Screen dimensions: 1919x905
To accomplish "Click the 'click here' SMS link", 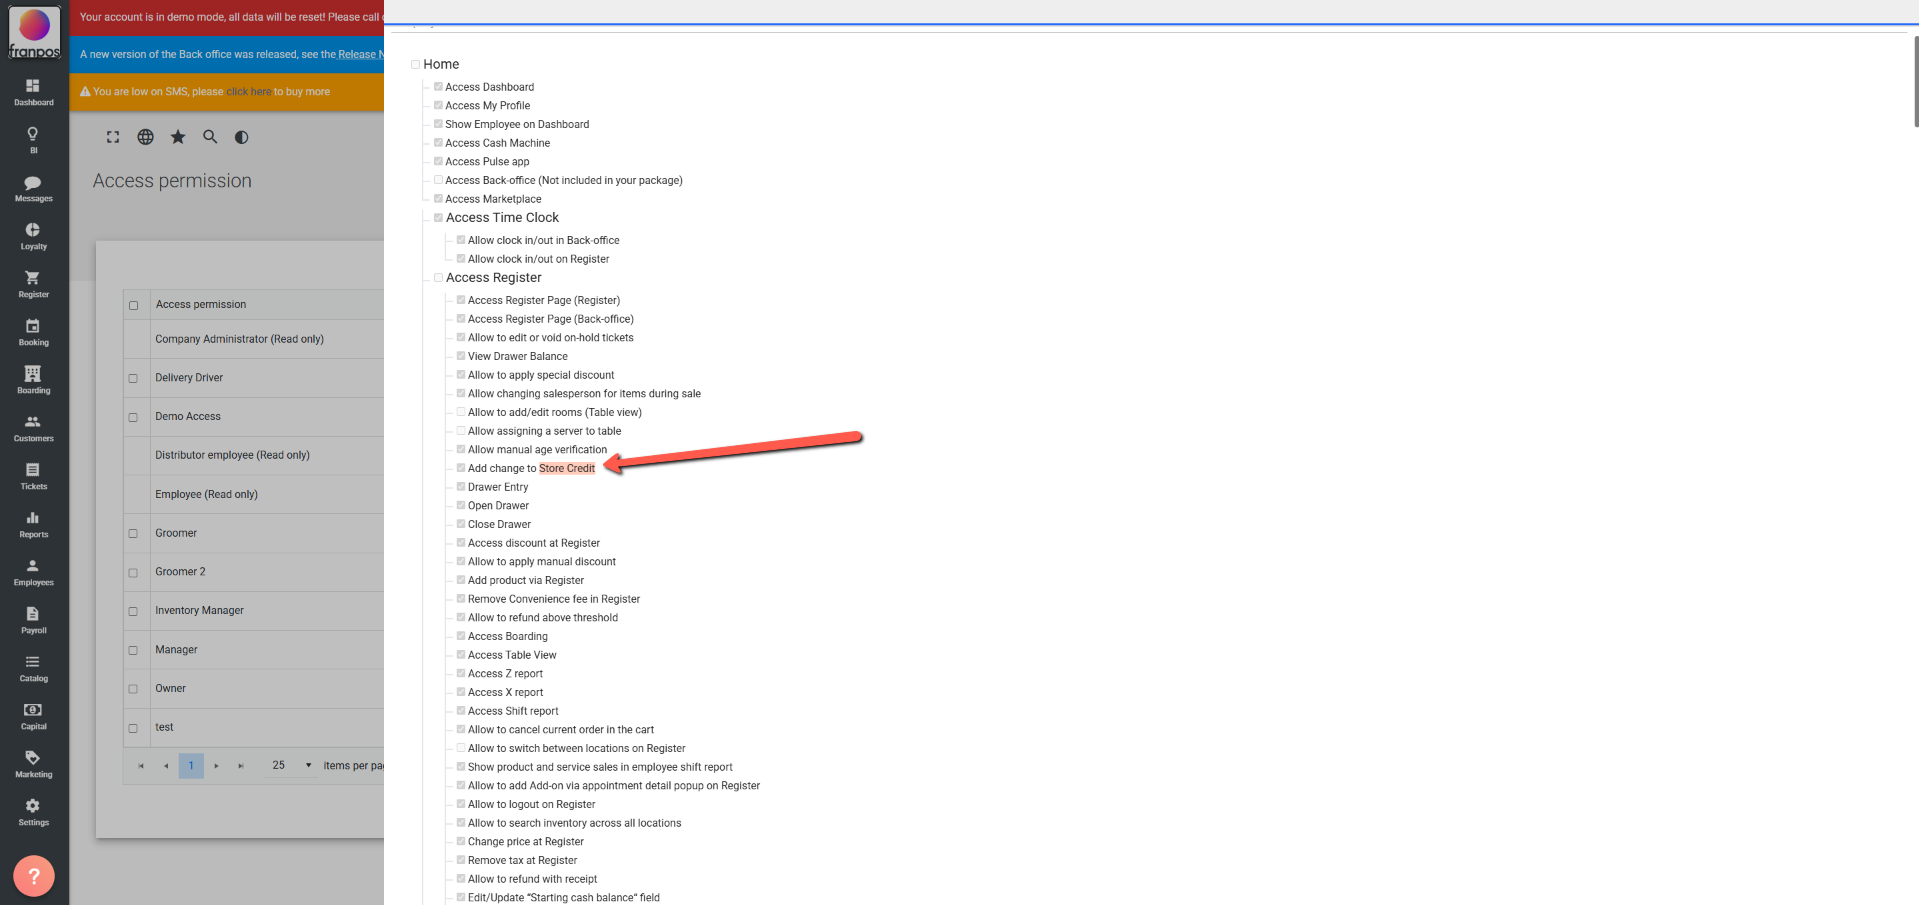I will coord(248,92).
